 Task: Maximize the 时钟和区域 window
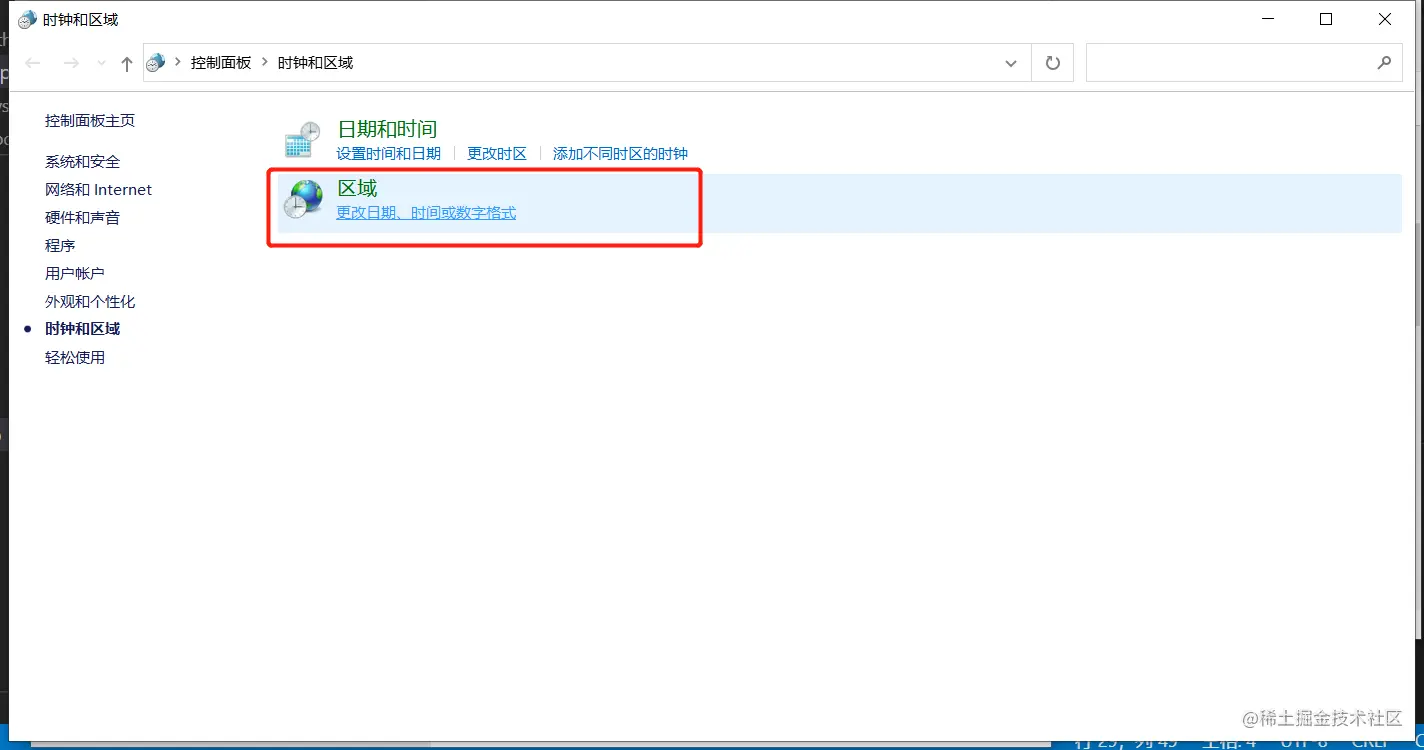click(x=1326, y=19)
